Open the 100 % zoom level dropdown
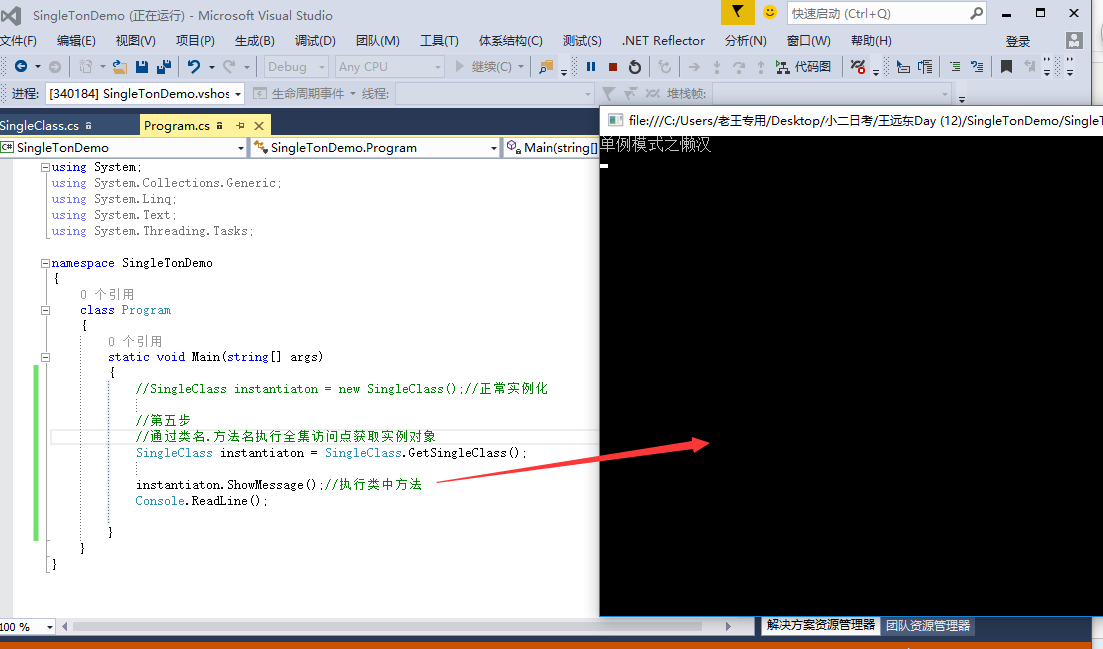 click(27, 626)
